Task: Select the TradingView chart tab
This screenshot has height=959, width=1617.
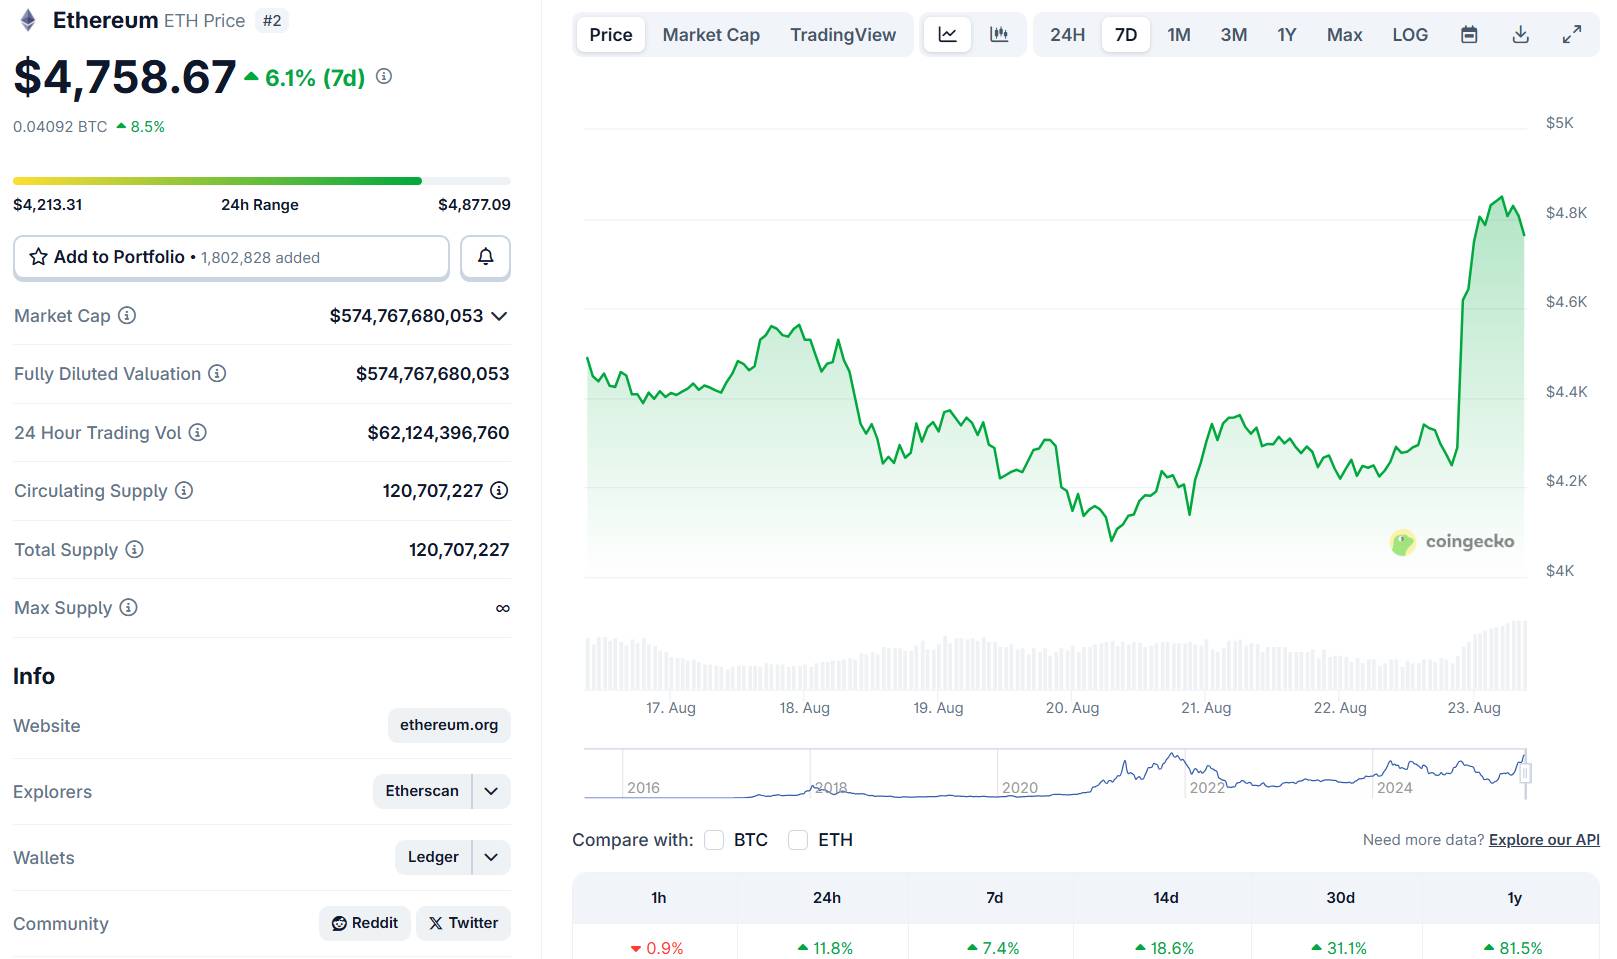Action: point(843,35)
